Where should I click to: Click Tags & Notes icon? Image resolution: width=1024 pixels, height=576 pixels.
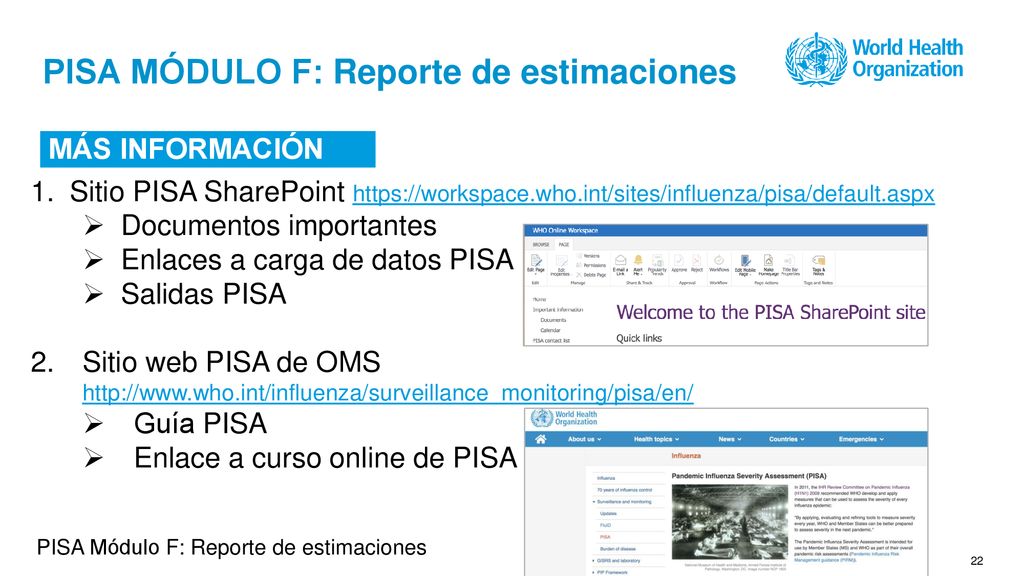818,261
